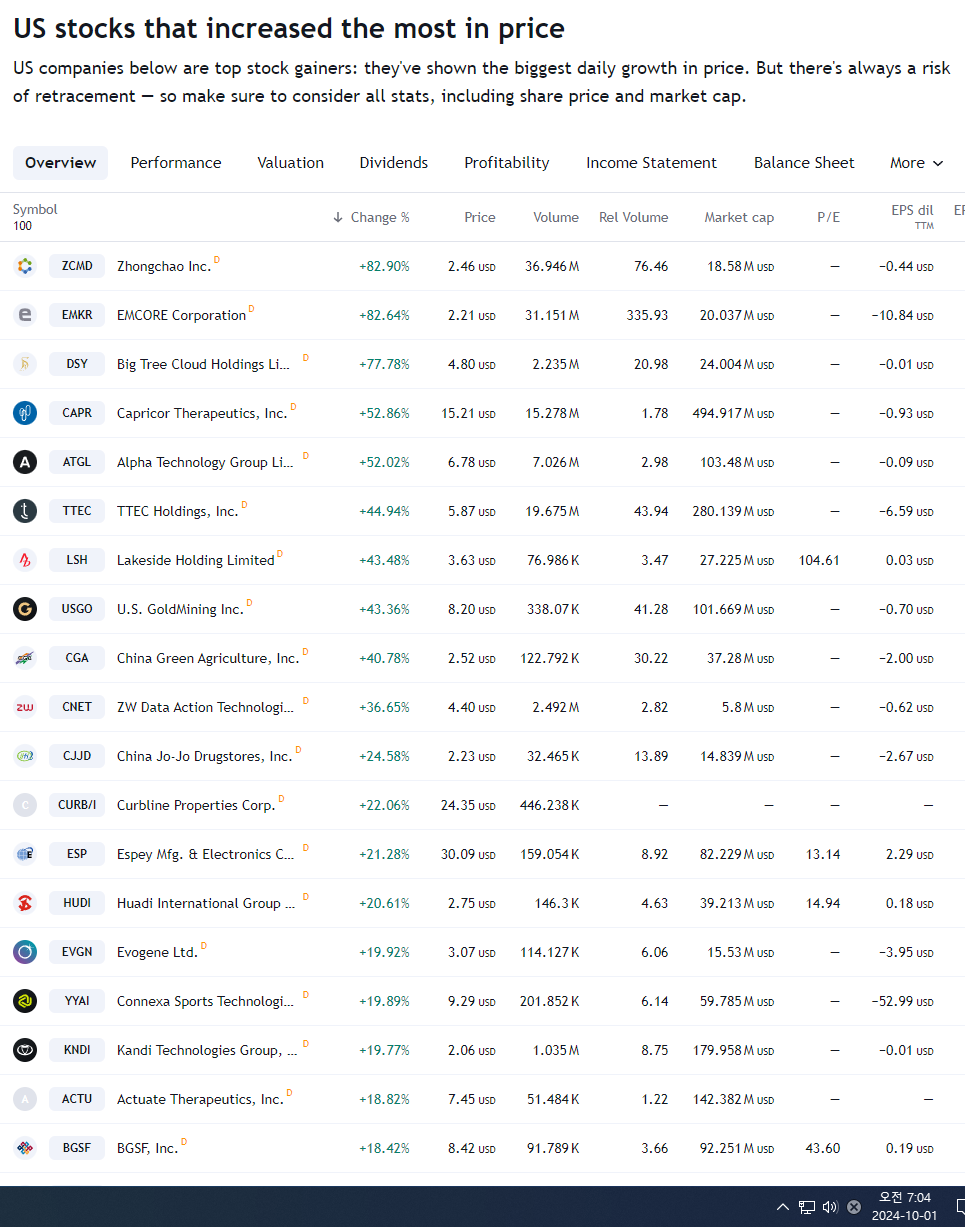Click the Lakeside Holding Limited logo icon

[x=25, y=560]
